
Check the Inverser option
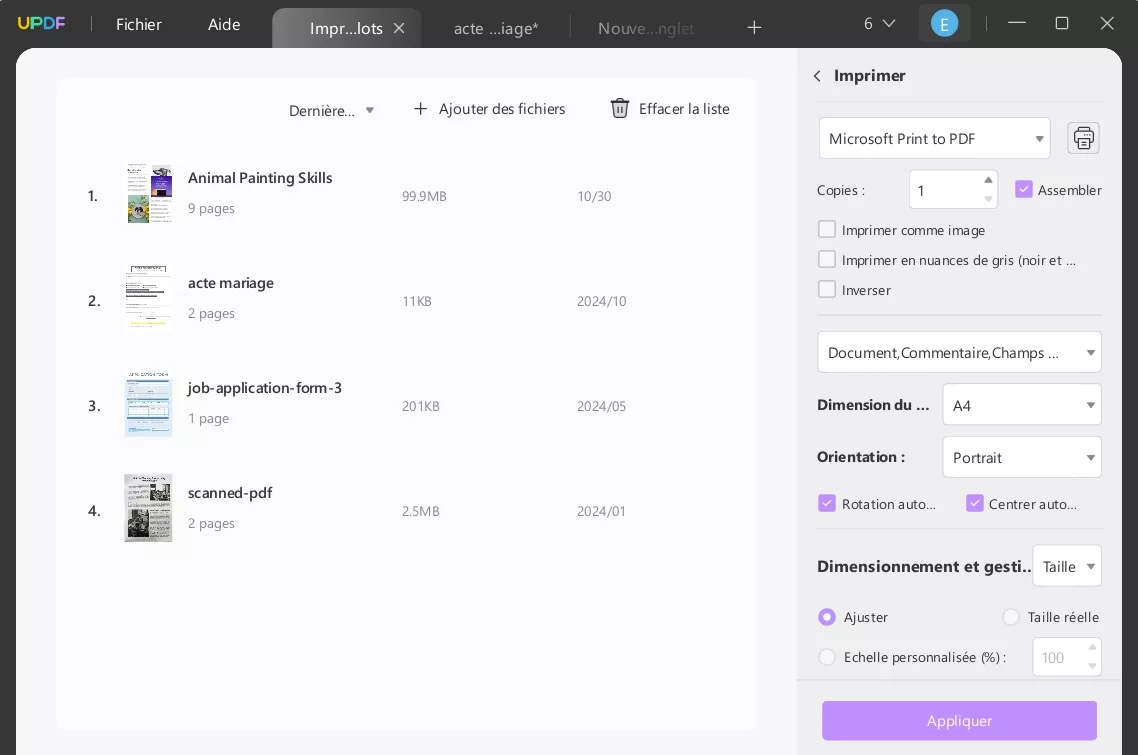coord(827,290)
